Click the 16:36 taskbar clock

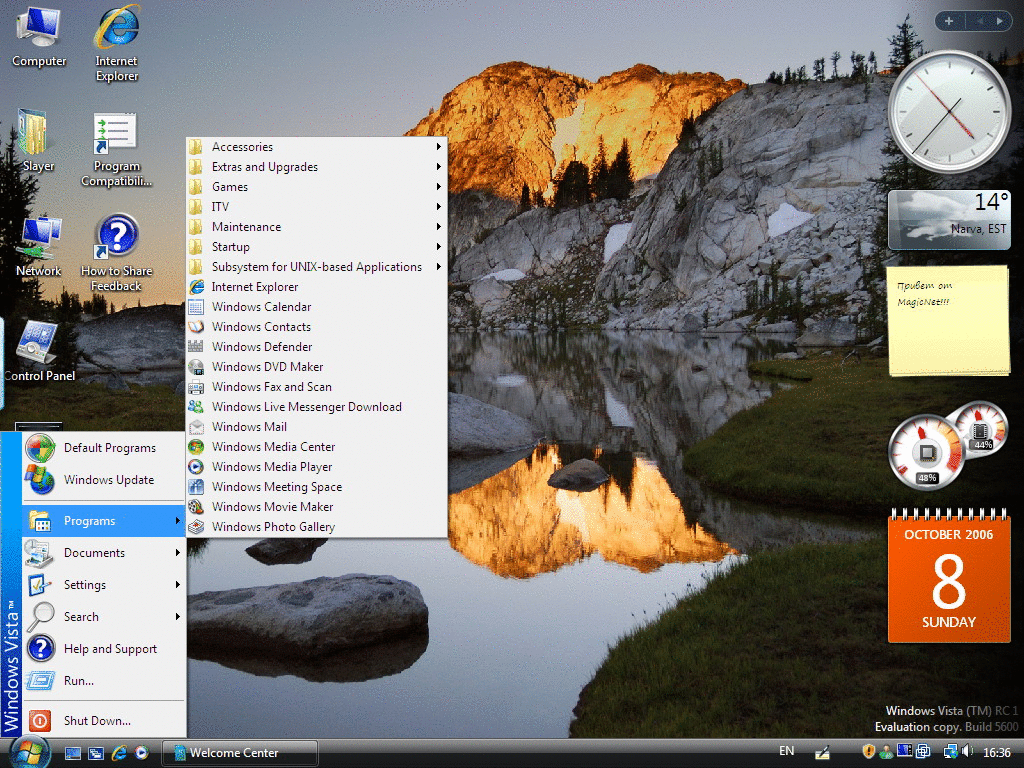(x=997, y=752)
